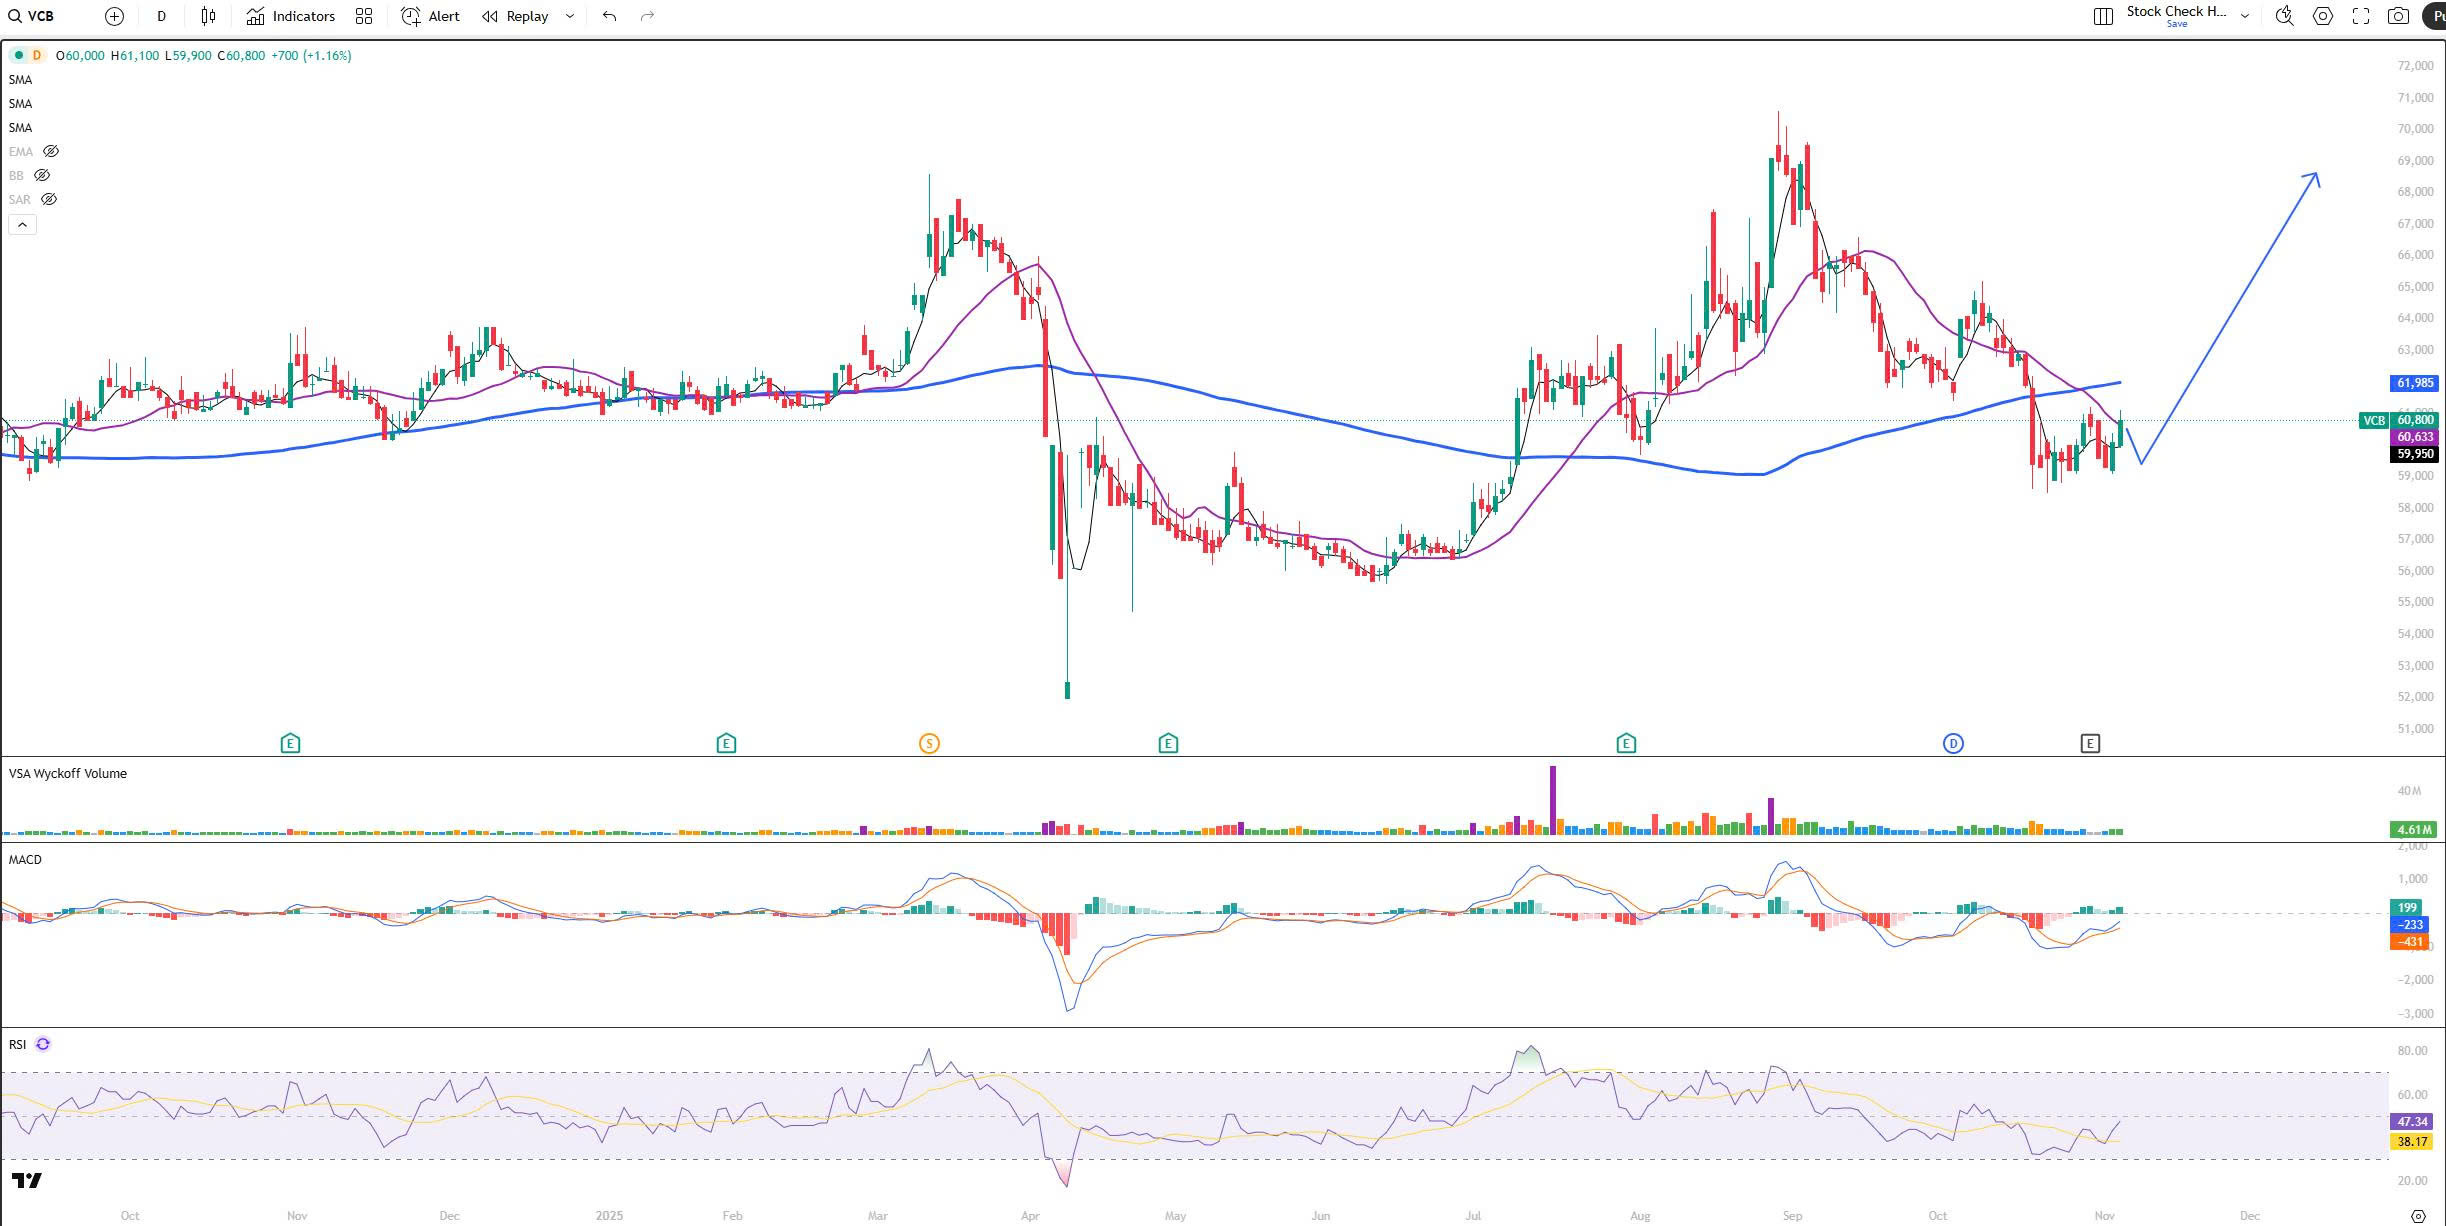Take a chart snapshot with camera icon

click(x=2398, y=16)
